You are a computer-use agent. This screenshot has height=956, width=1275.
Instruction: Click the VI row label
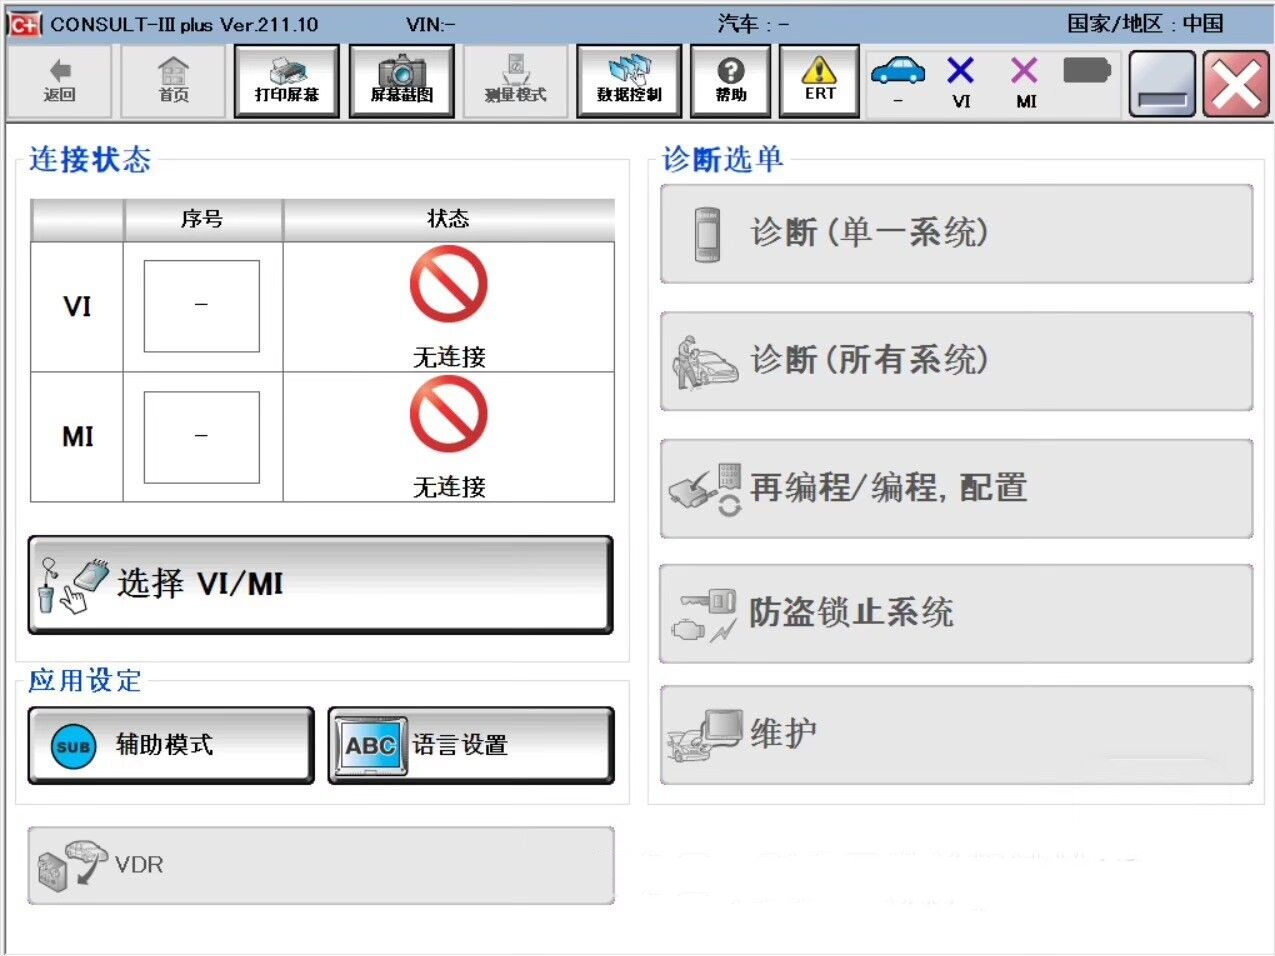coord(77,306)
